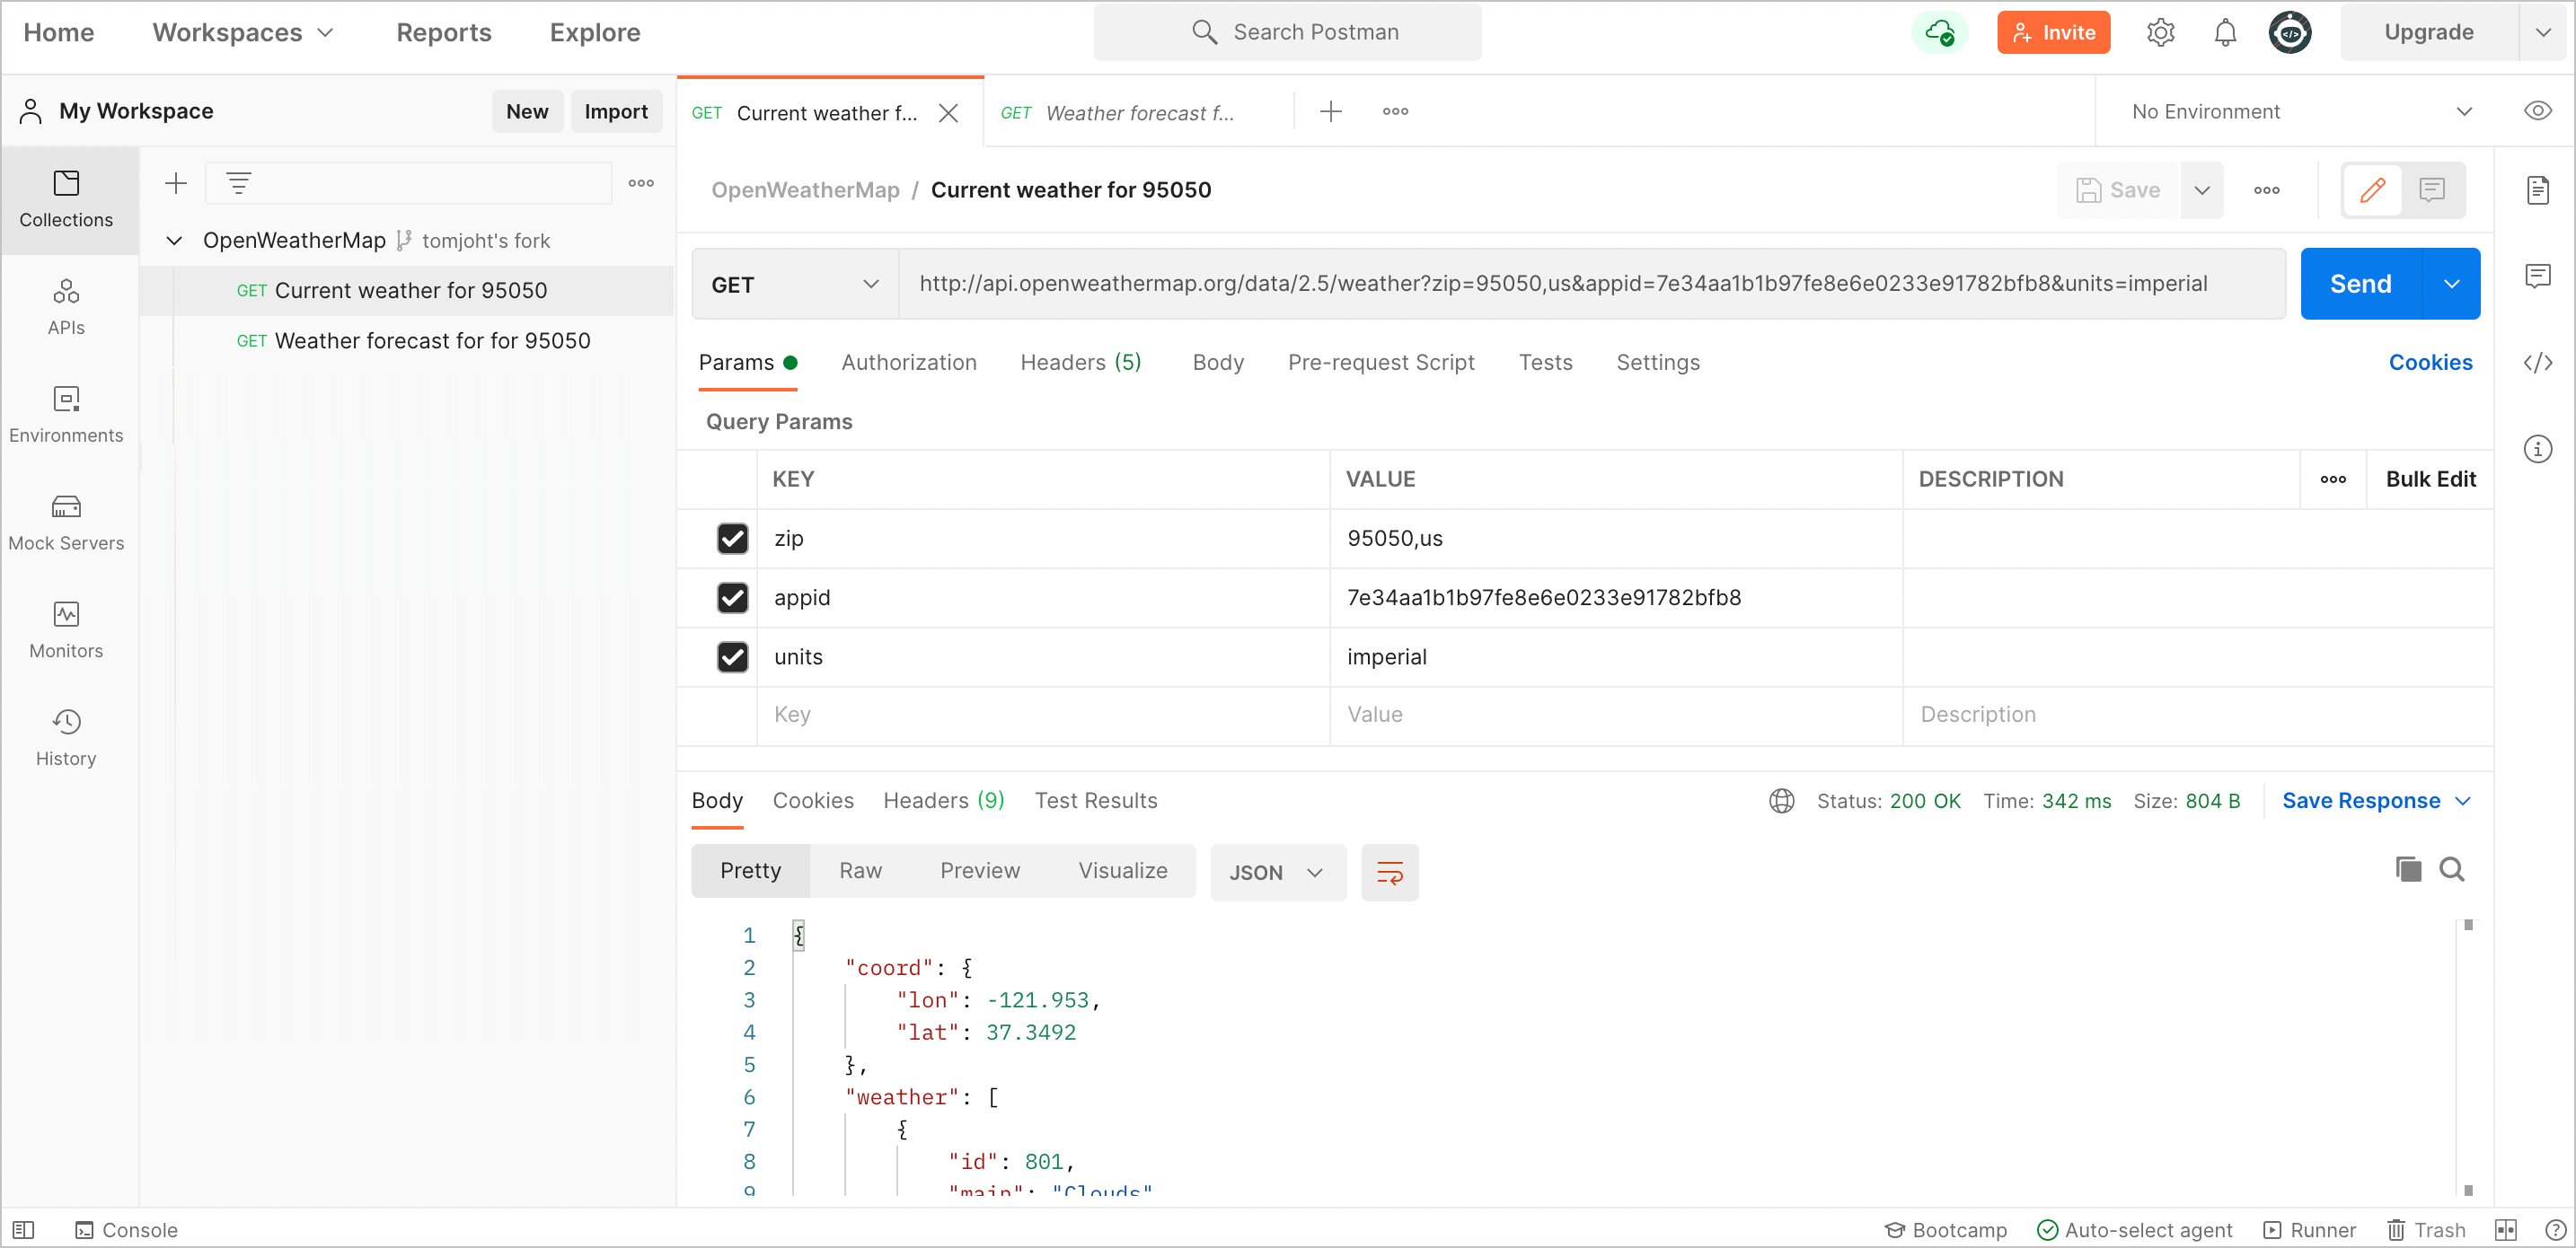This screenshot has width=2576, height=1248.
Task: Click the New button
Action: point(527,111)
